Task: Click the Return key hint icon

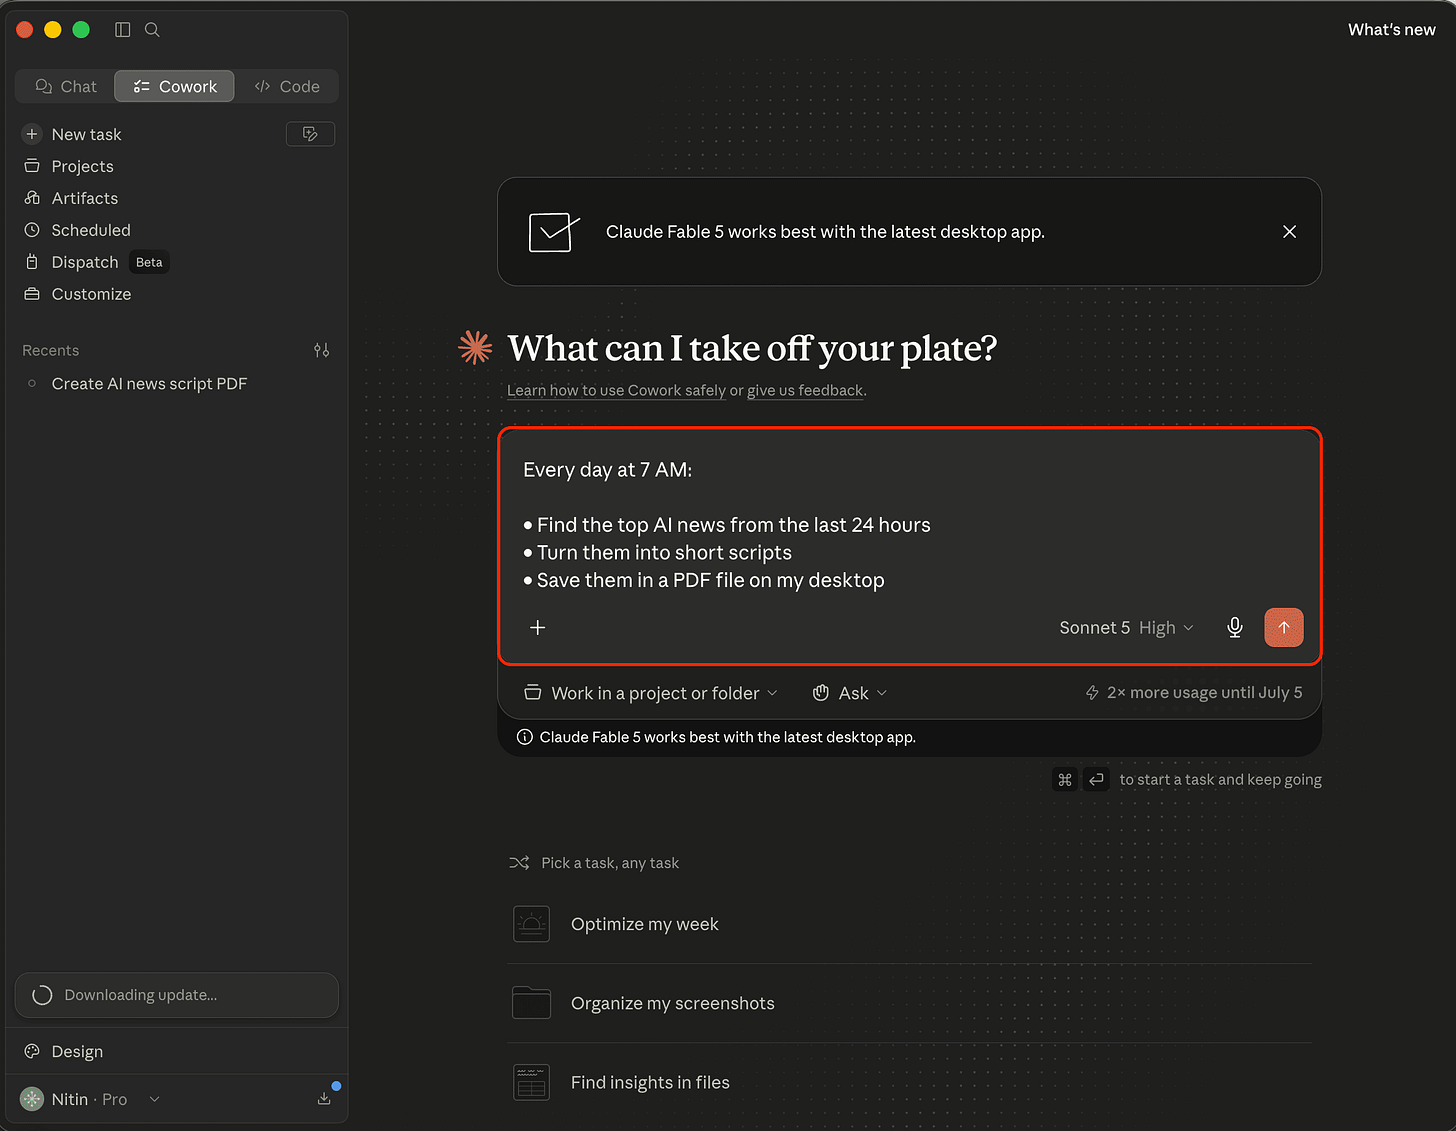Action: pyautogui.click(x=1097, y=779)
